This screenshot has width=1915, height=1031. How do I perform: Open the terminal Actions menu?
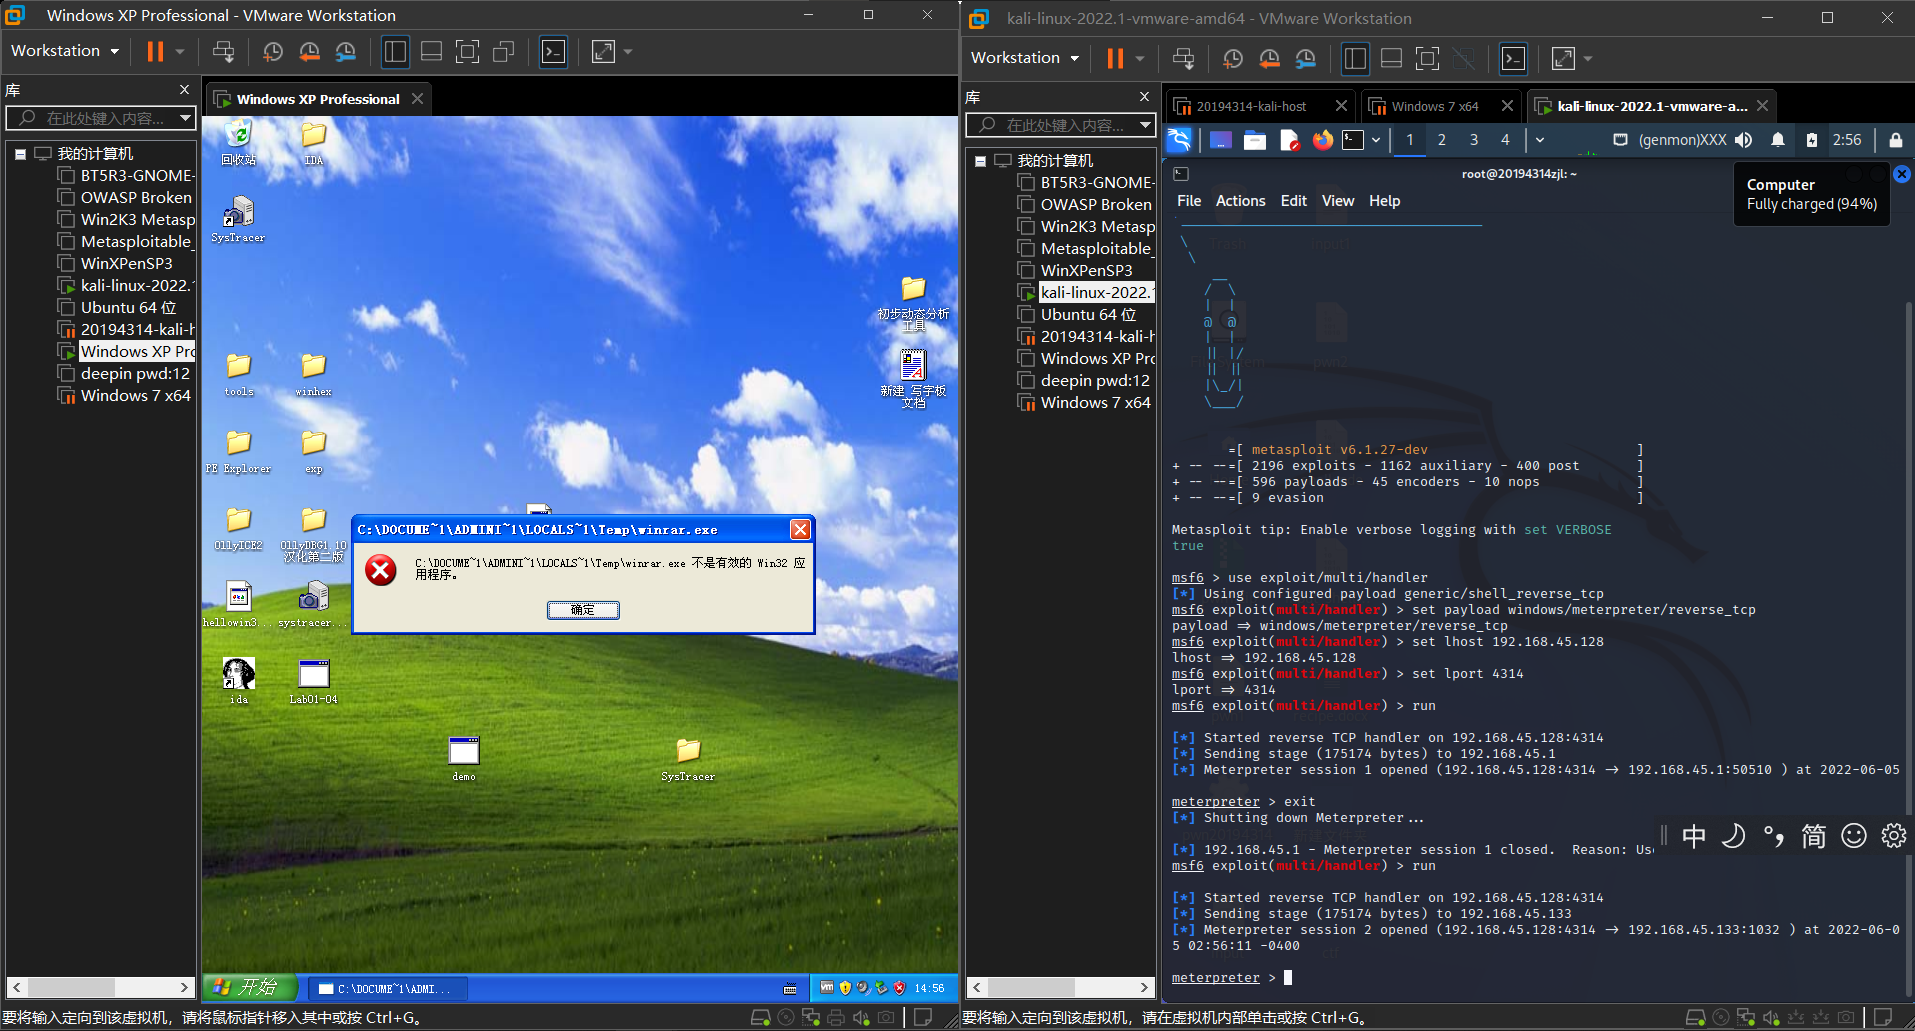(1241, 201)
